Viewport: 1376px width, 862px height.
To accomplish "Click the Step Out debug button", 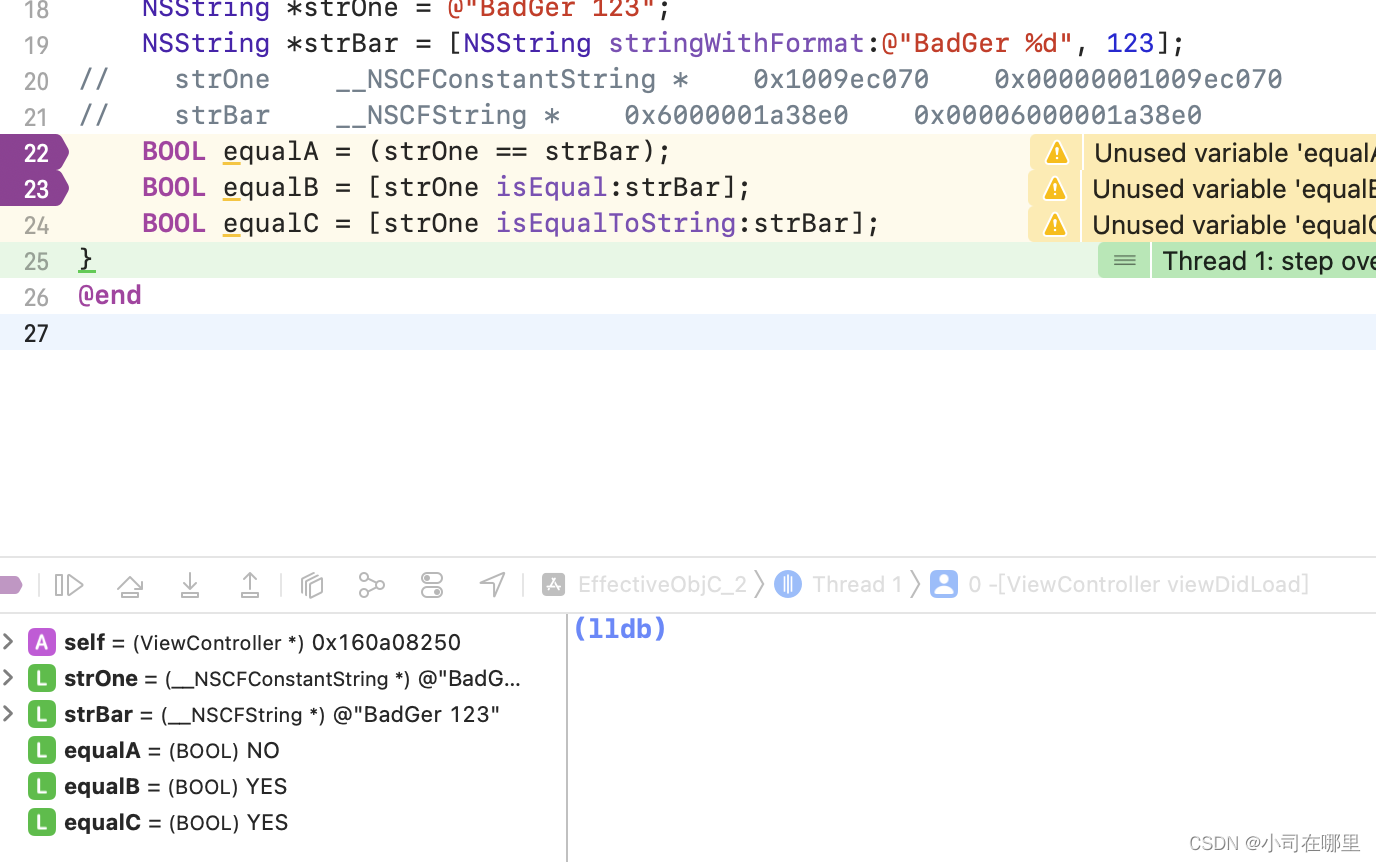I will [x=250, y=585].
